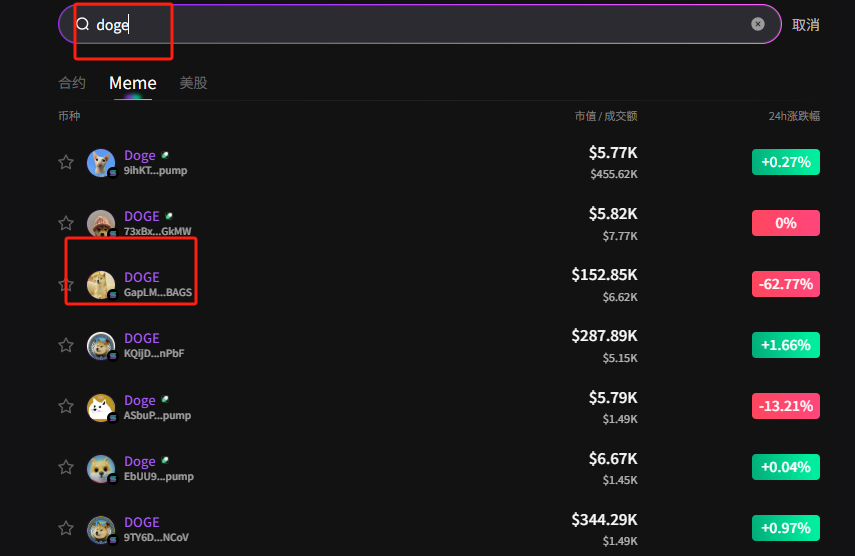Toggle star for Doge EbUU9...pump
This screenshot has height=556, width=855.
click(66, 468)
